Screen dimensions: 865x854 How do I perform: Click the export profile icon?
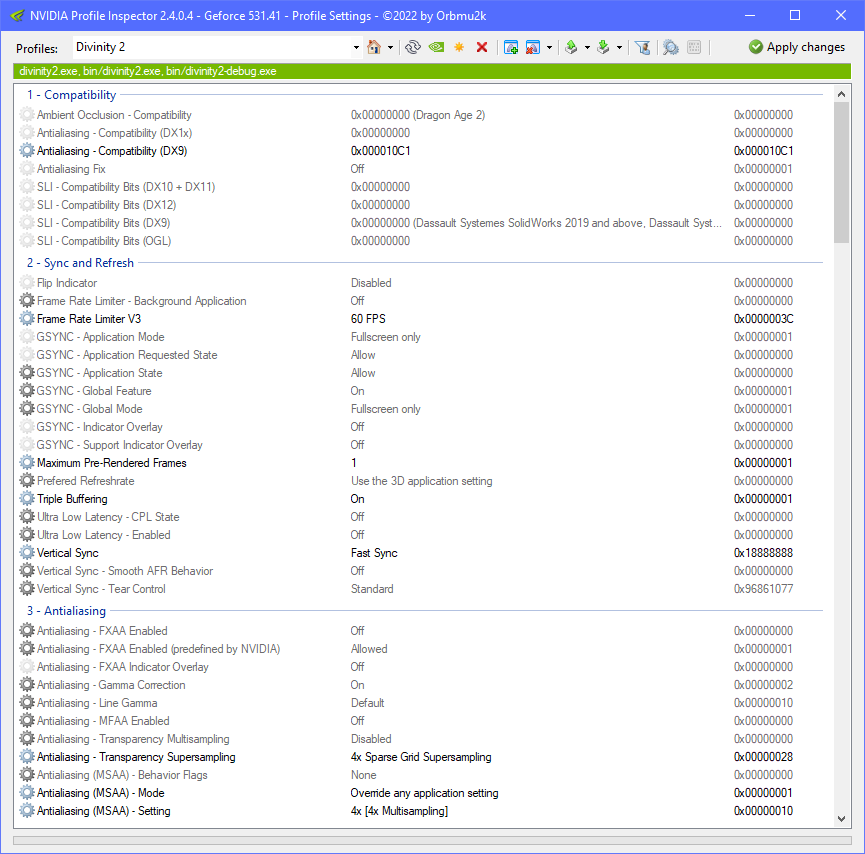[572, 47]
